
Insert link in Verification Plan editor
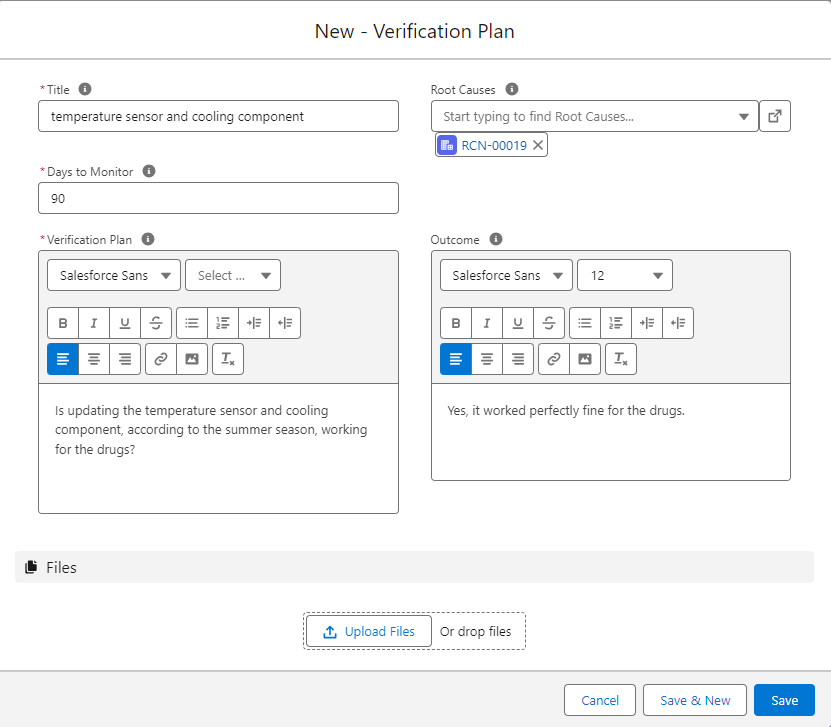pyautogui.click(x=161, y=359)
